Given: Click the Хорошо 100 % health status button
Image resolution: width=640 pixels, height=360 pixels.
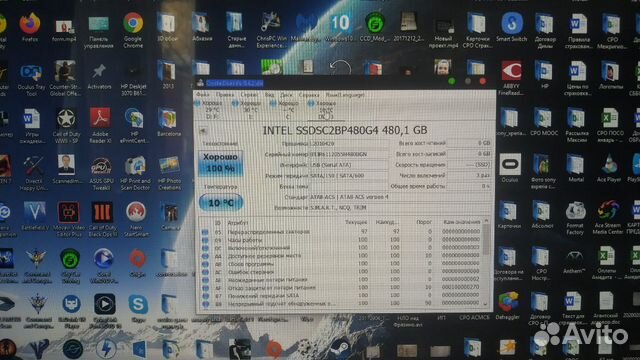Looking at the screenshot, I should (220, 163).
